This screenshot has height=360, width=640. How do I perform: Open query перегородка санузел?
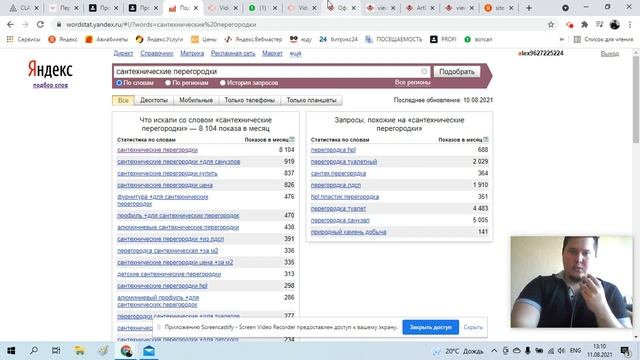(x=340, y=220)
